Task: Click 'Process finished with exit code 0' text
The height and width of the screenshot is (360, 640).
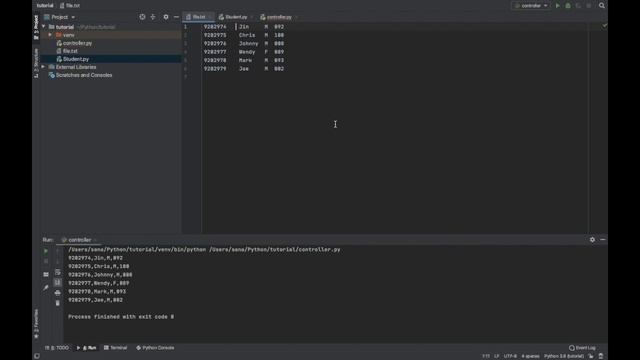Action: pos(121,317)
